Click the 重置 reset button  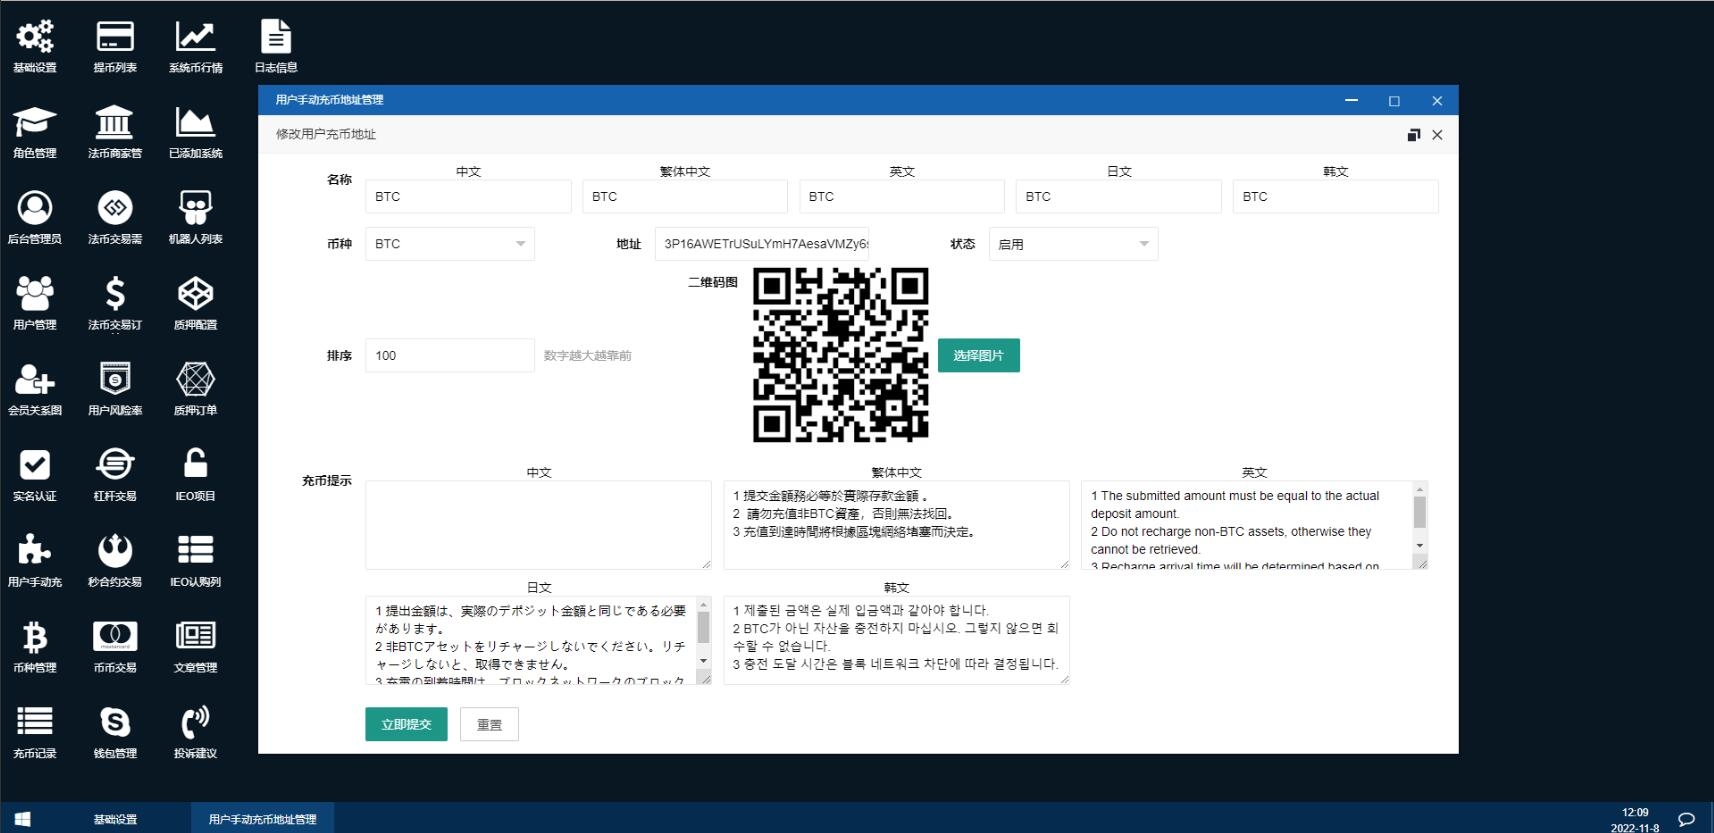click(x=489, y=724)
